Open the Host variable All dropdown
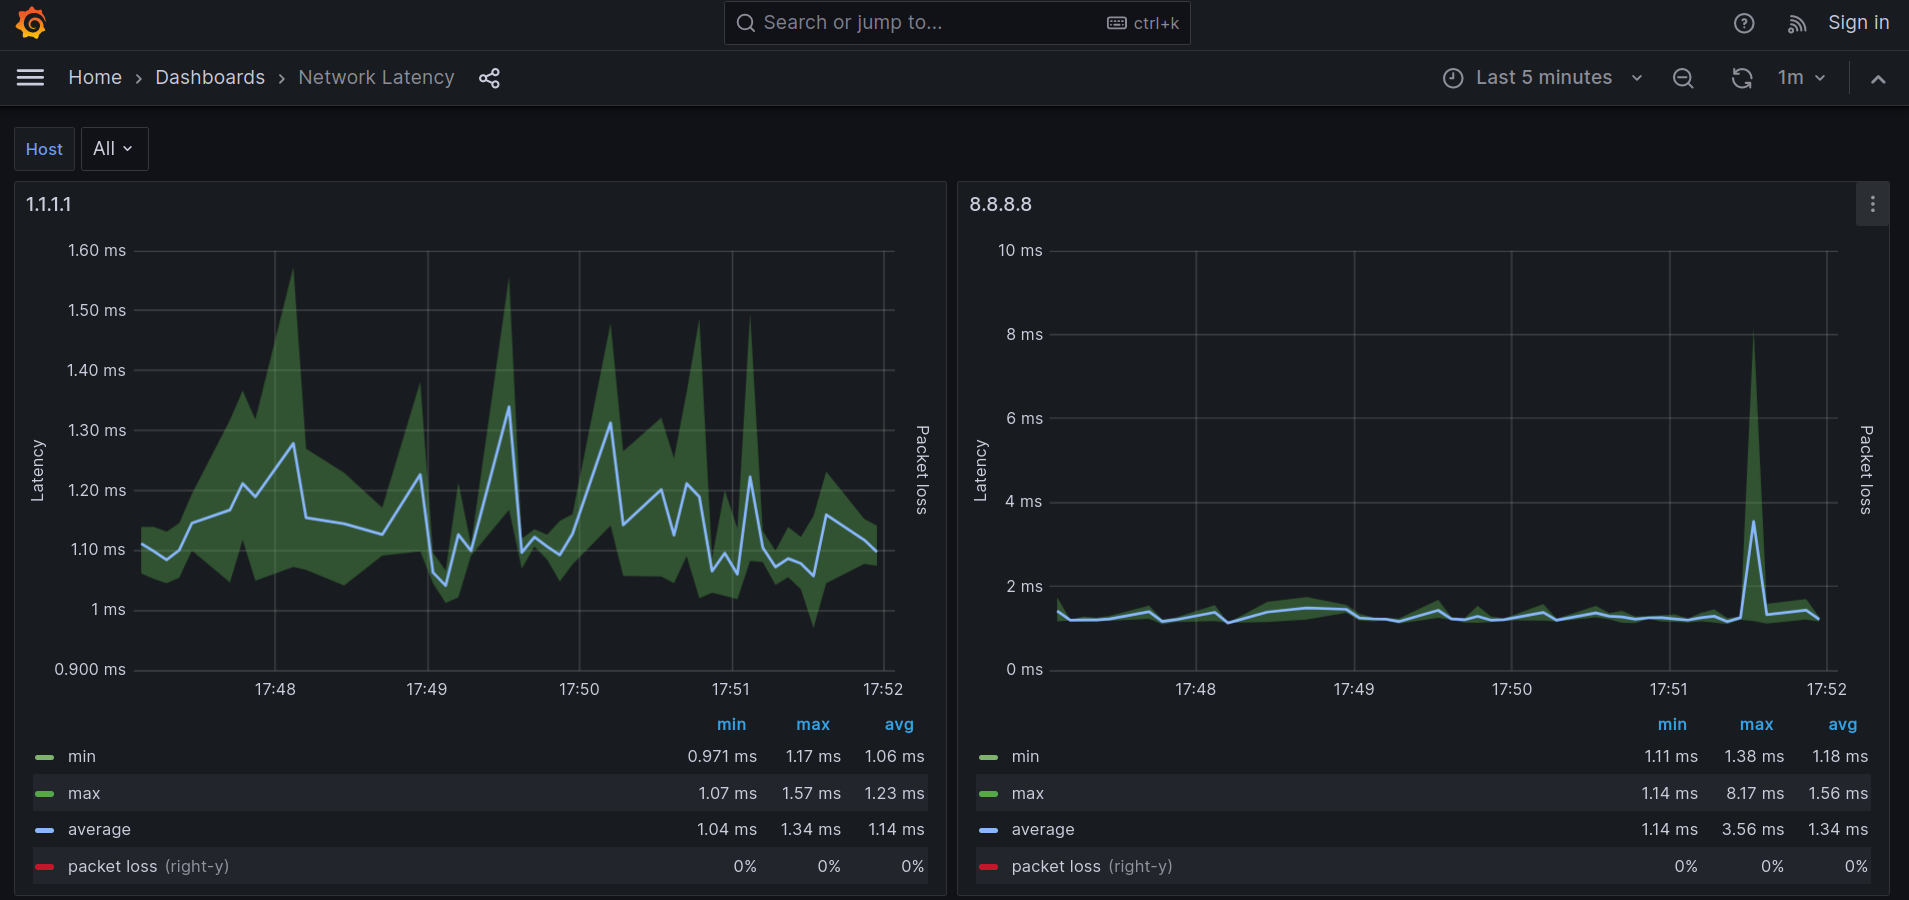This screenshot has width=1909, height=900. point(114,149)
